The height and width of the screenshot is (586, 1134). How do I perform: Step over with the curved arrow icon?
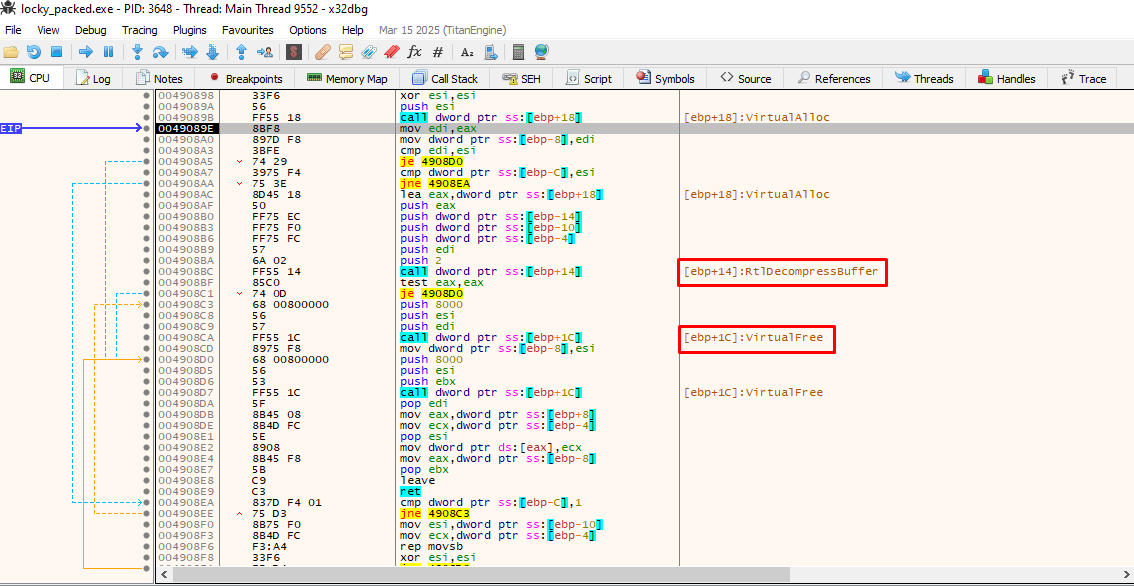pos(160,52)
